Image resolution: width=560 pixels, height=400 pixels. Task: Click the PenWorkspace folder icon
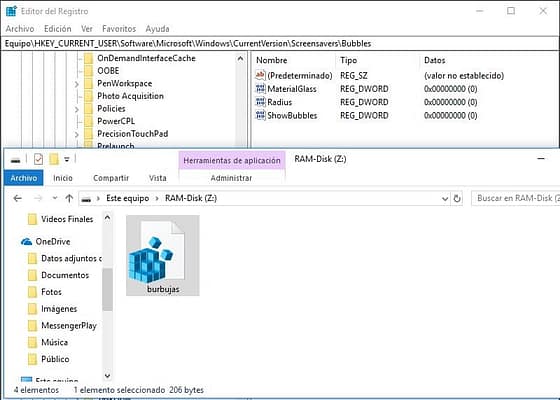(89, 83)
